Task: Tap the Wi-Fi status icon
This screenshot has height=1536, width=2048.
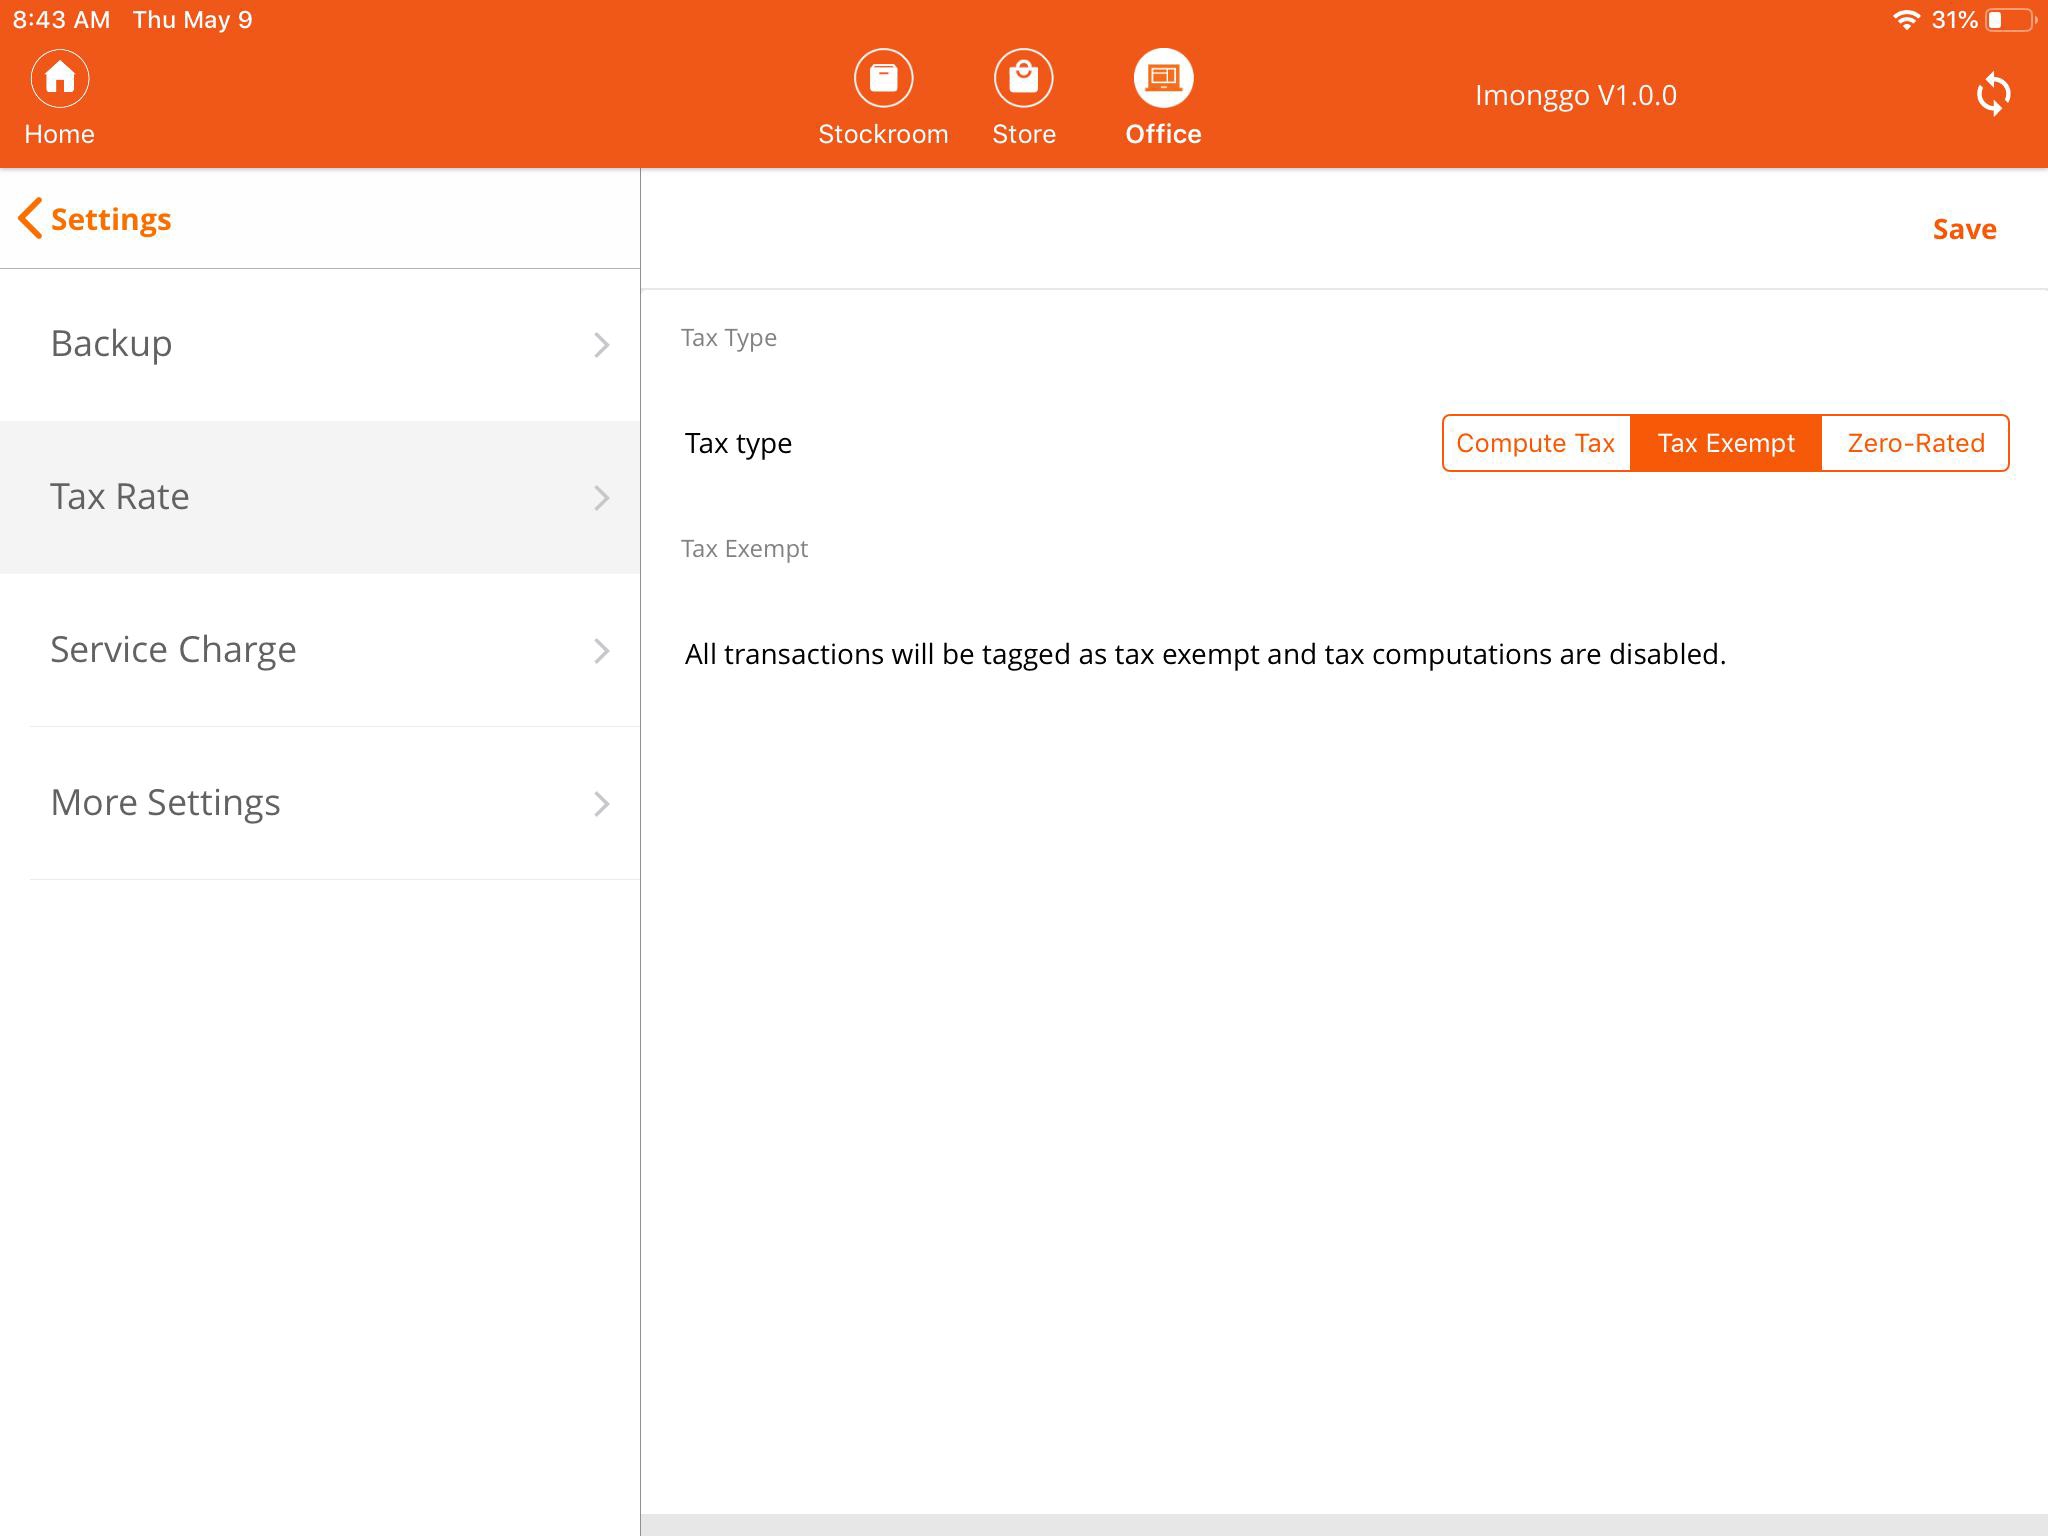Action: click(1906, 20)
